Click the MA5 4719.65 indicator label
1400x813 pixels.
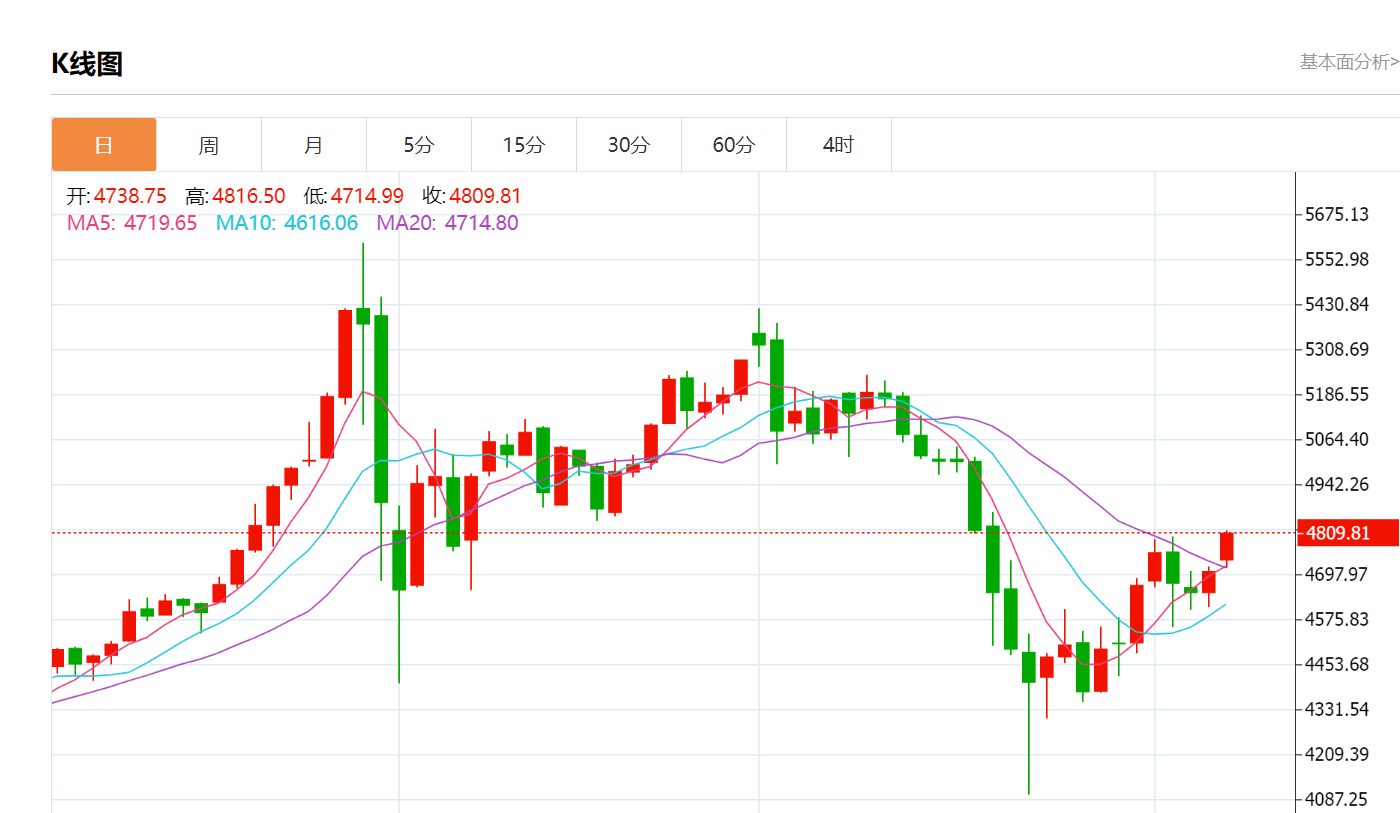coord(132,223)
